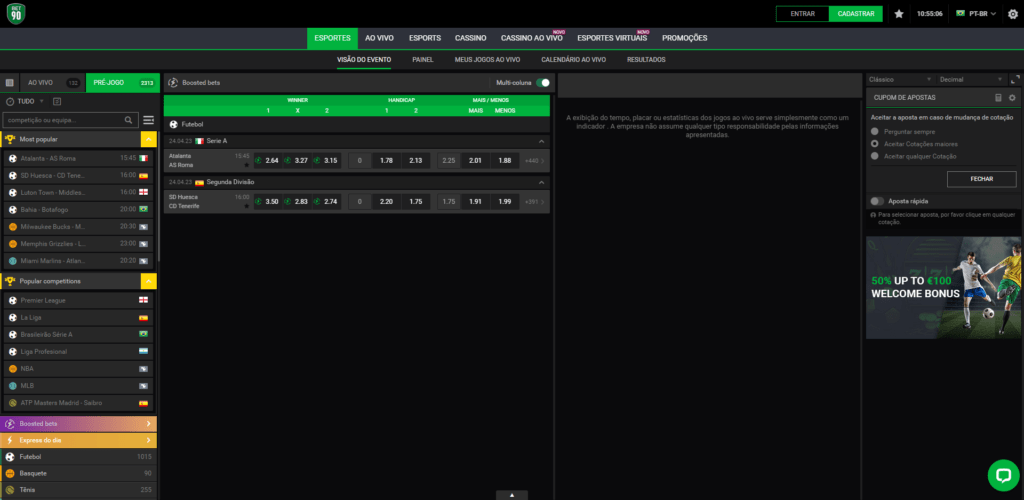
Task: Click the green live chat bubble icon
Action: (x=1001, y=474)
